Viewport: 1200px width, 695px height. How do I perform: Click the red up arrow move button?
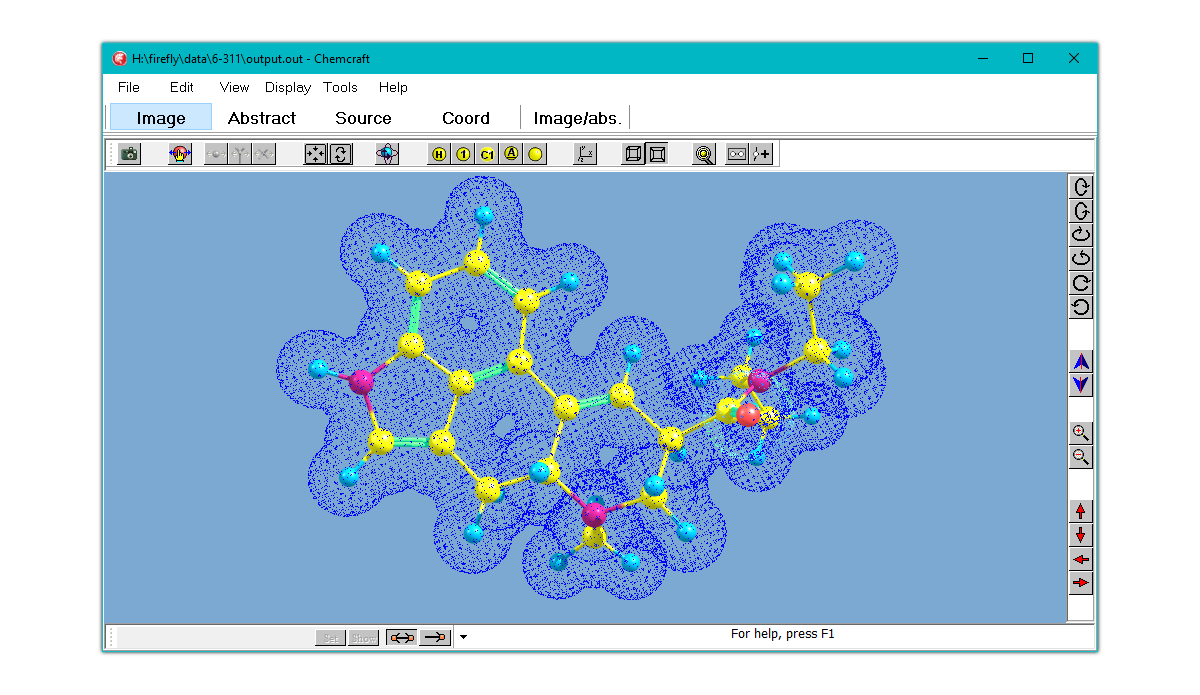tap(1080, 511)
